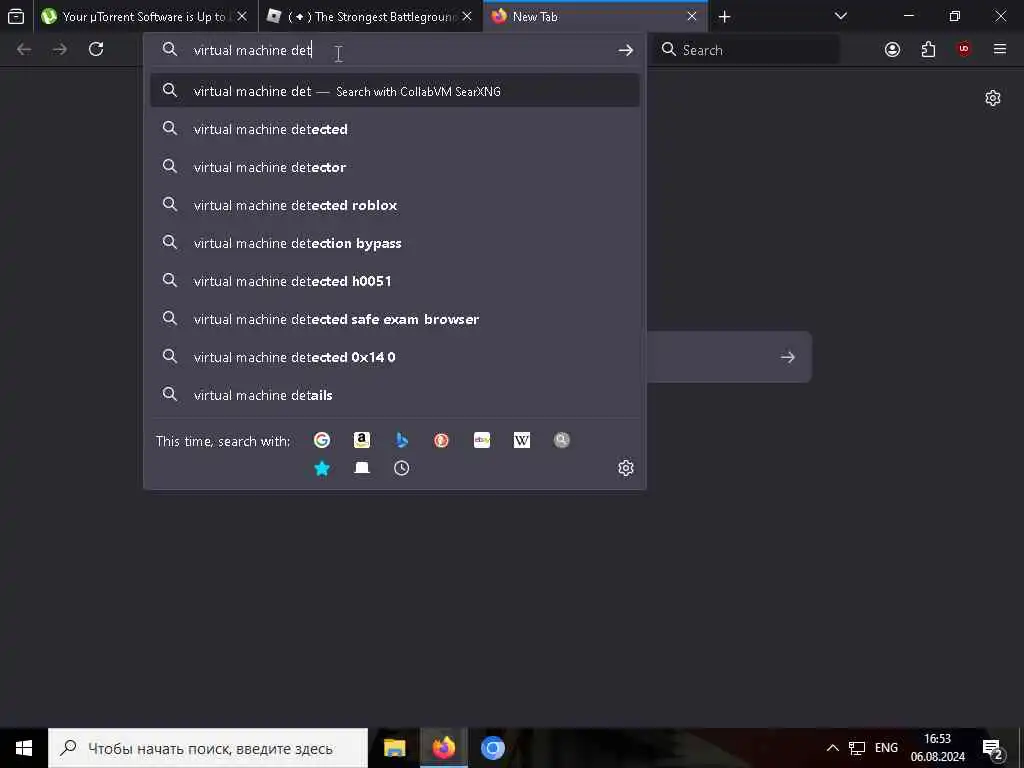Open the Extensions puzzle icon
The image size is (1024, 768).
(928, 50)
